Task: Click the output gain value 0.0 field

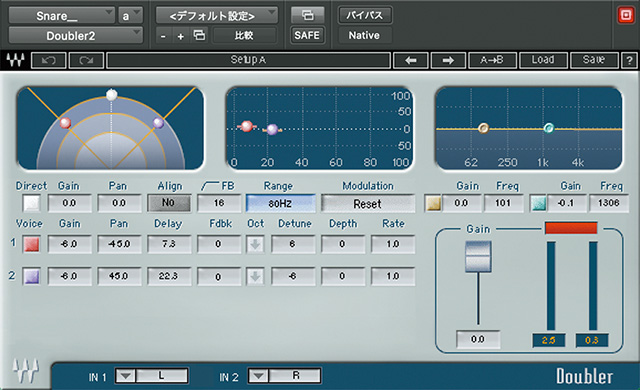Action: pos(478,339)
